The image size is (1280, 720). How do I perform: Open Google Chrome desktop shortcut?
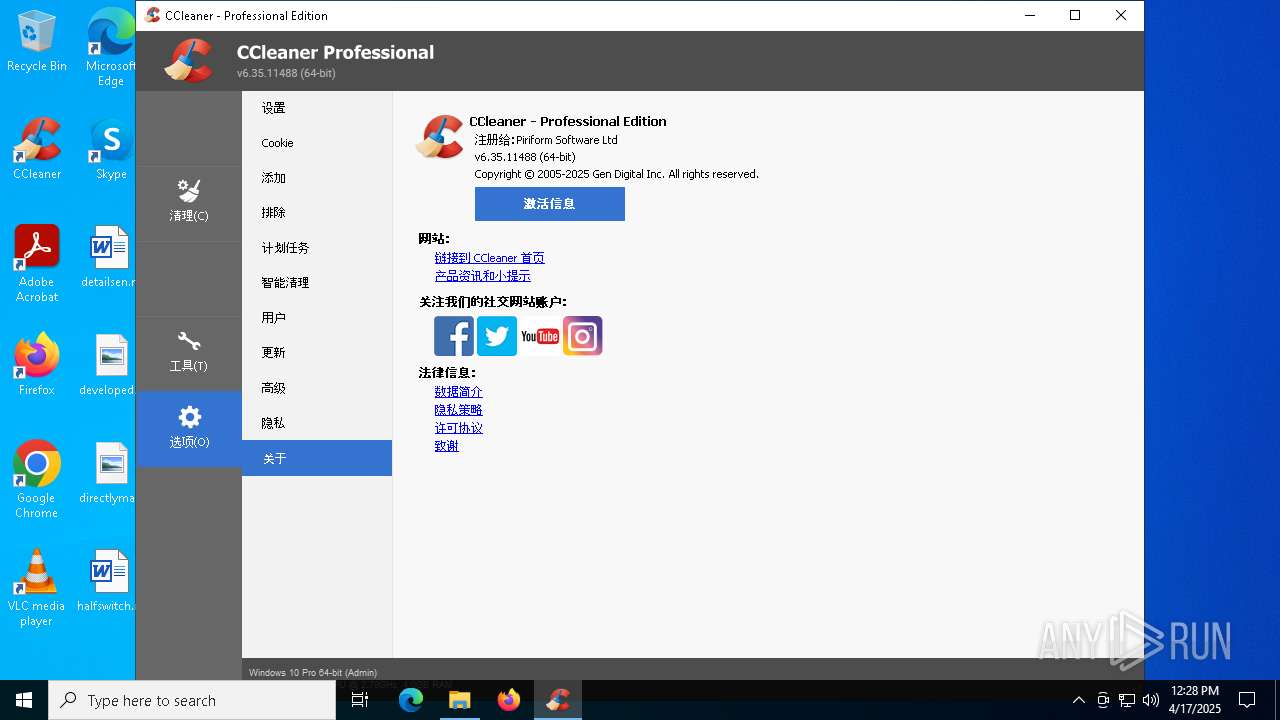coord(37,480)
